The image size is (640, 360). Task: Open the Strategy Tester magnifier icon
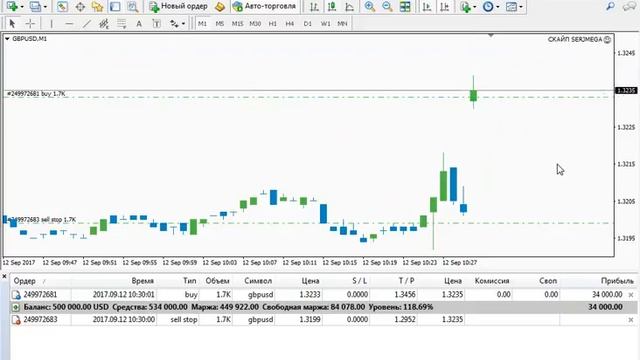132,7
